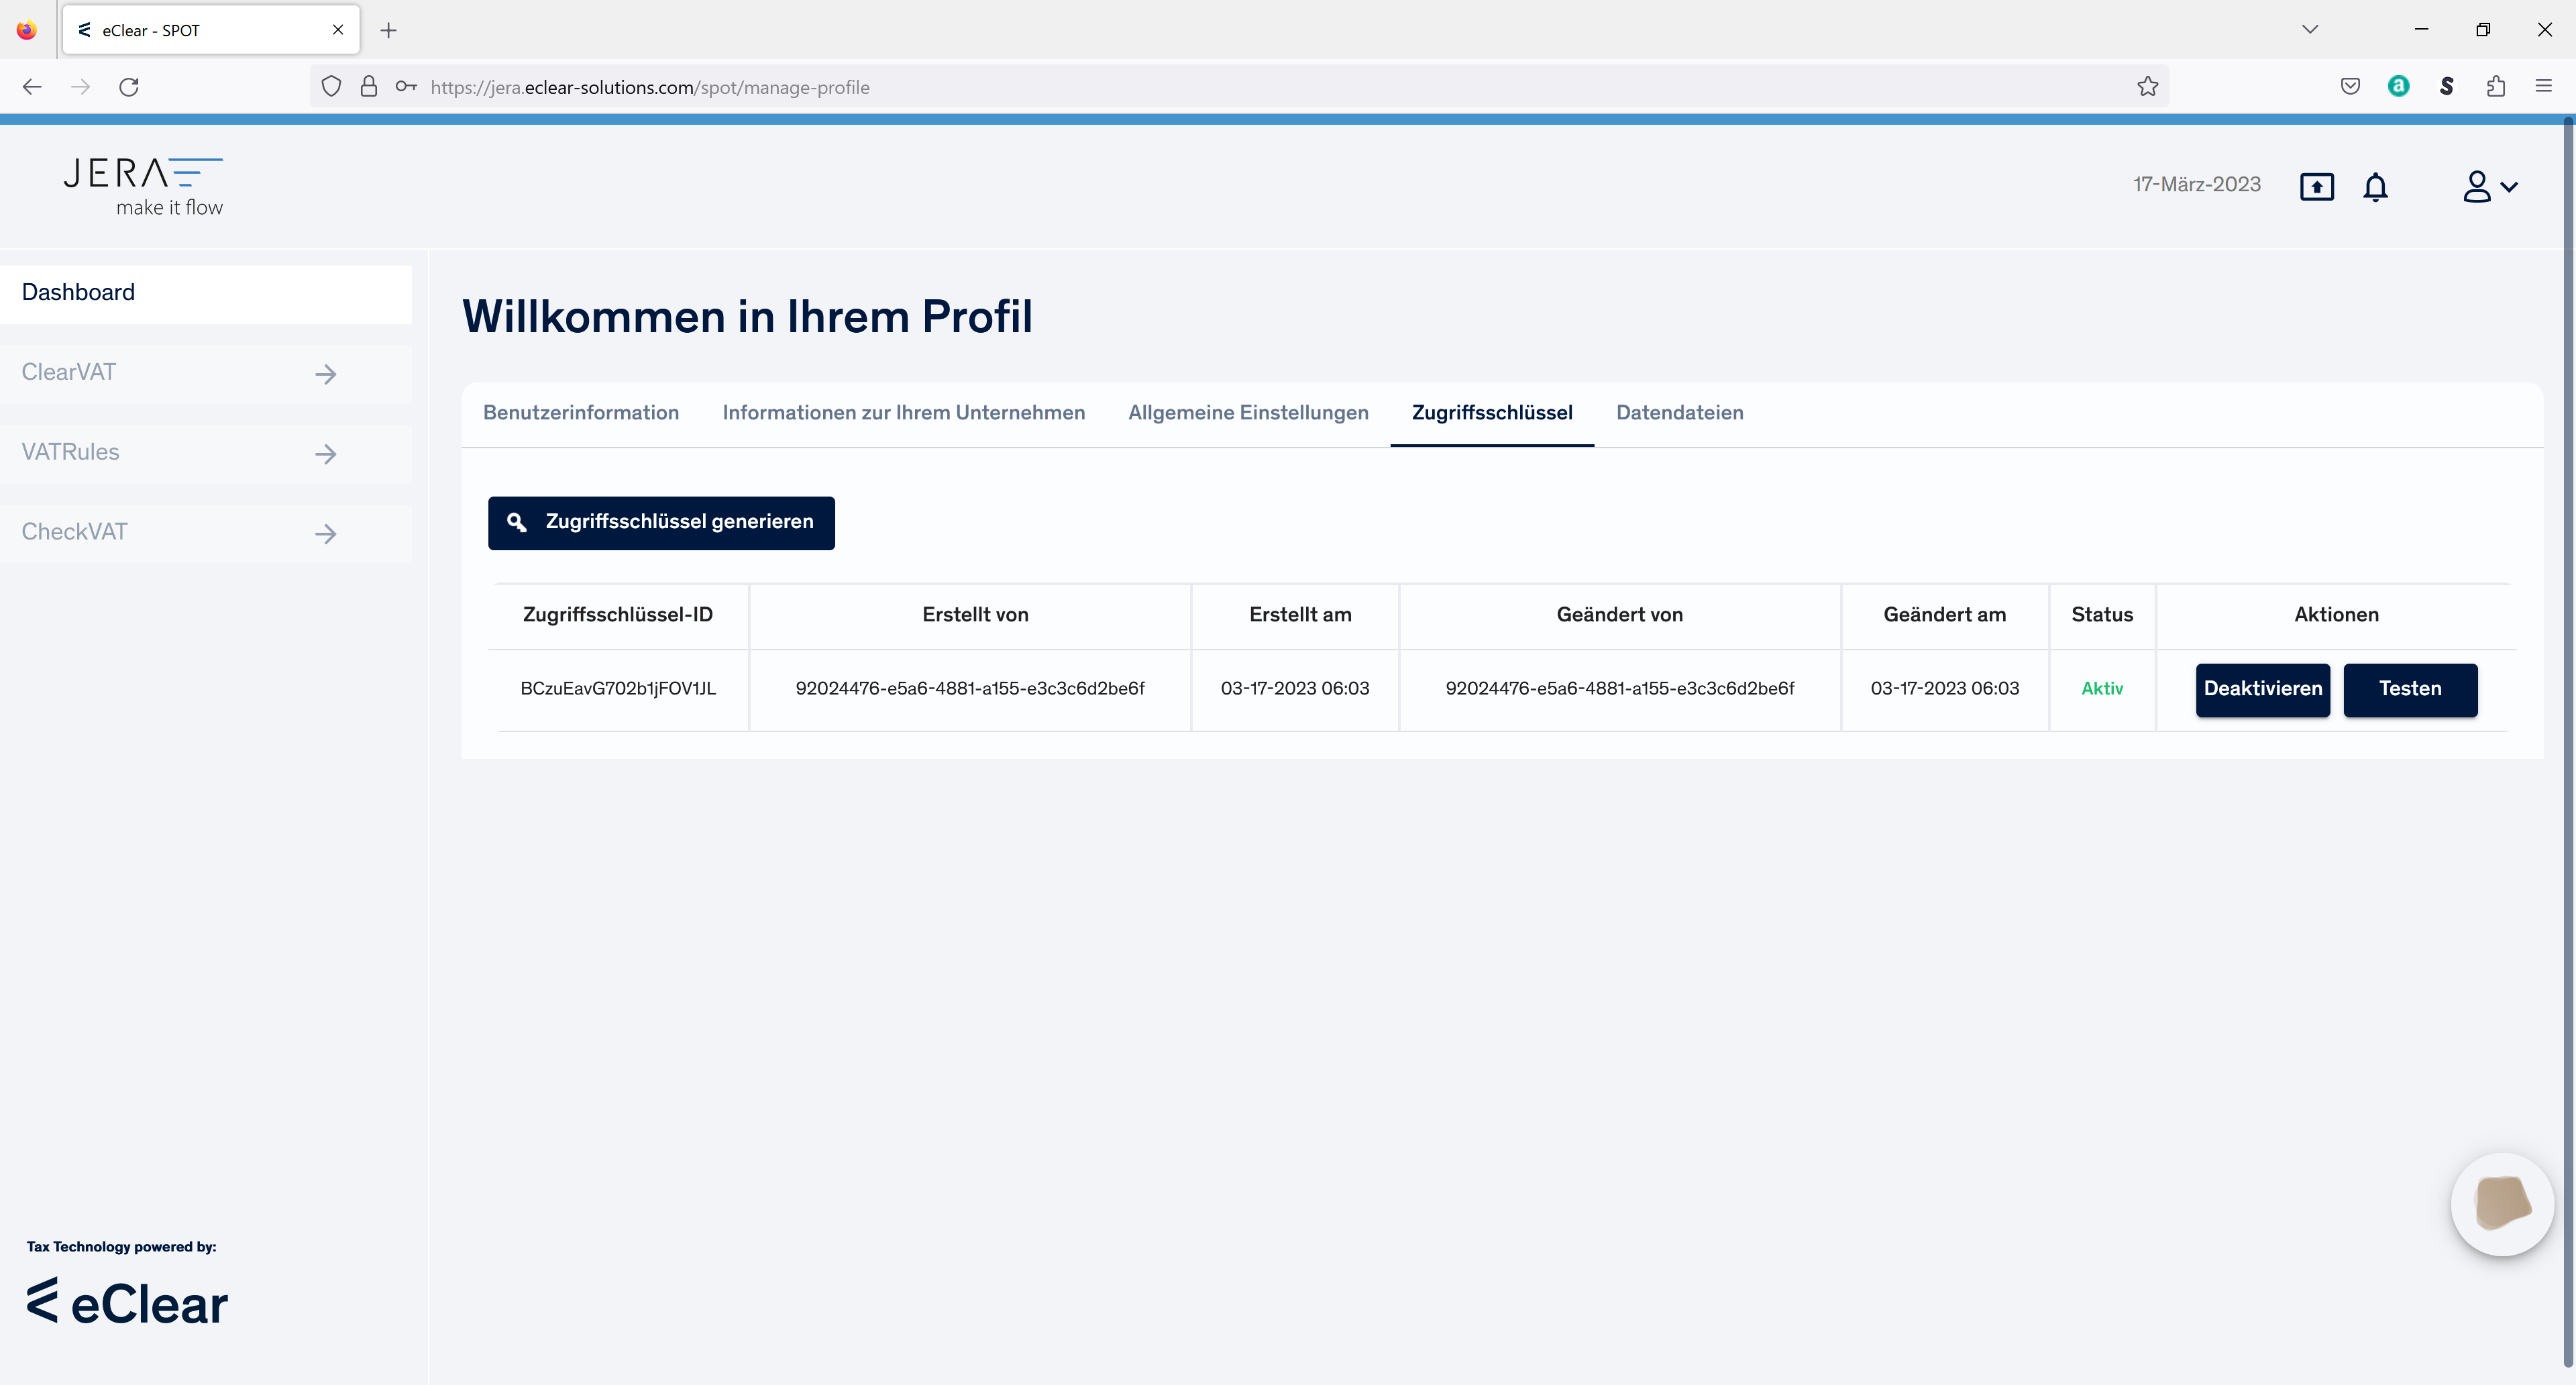Screen dimensions: 2576x1385
Task: Open the upload icon in header
Action: [2316, 187]
